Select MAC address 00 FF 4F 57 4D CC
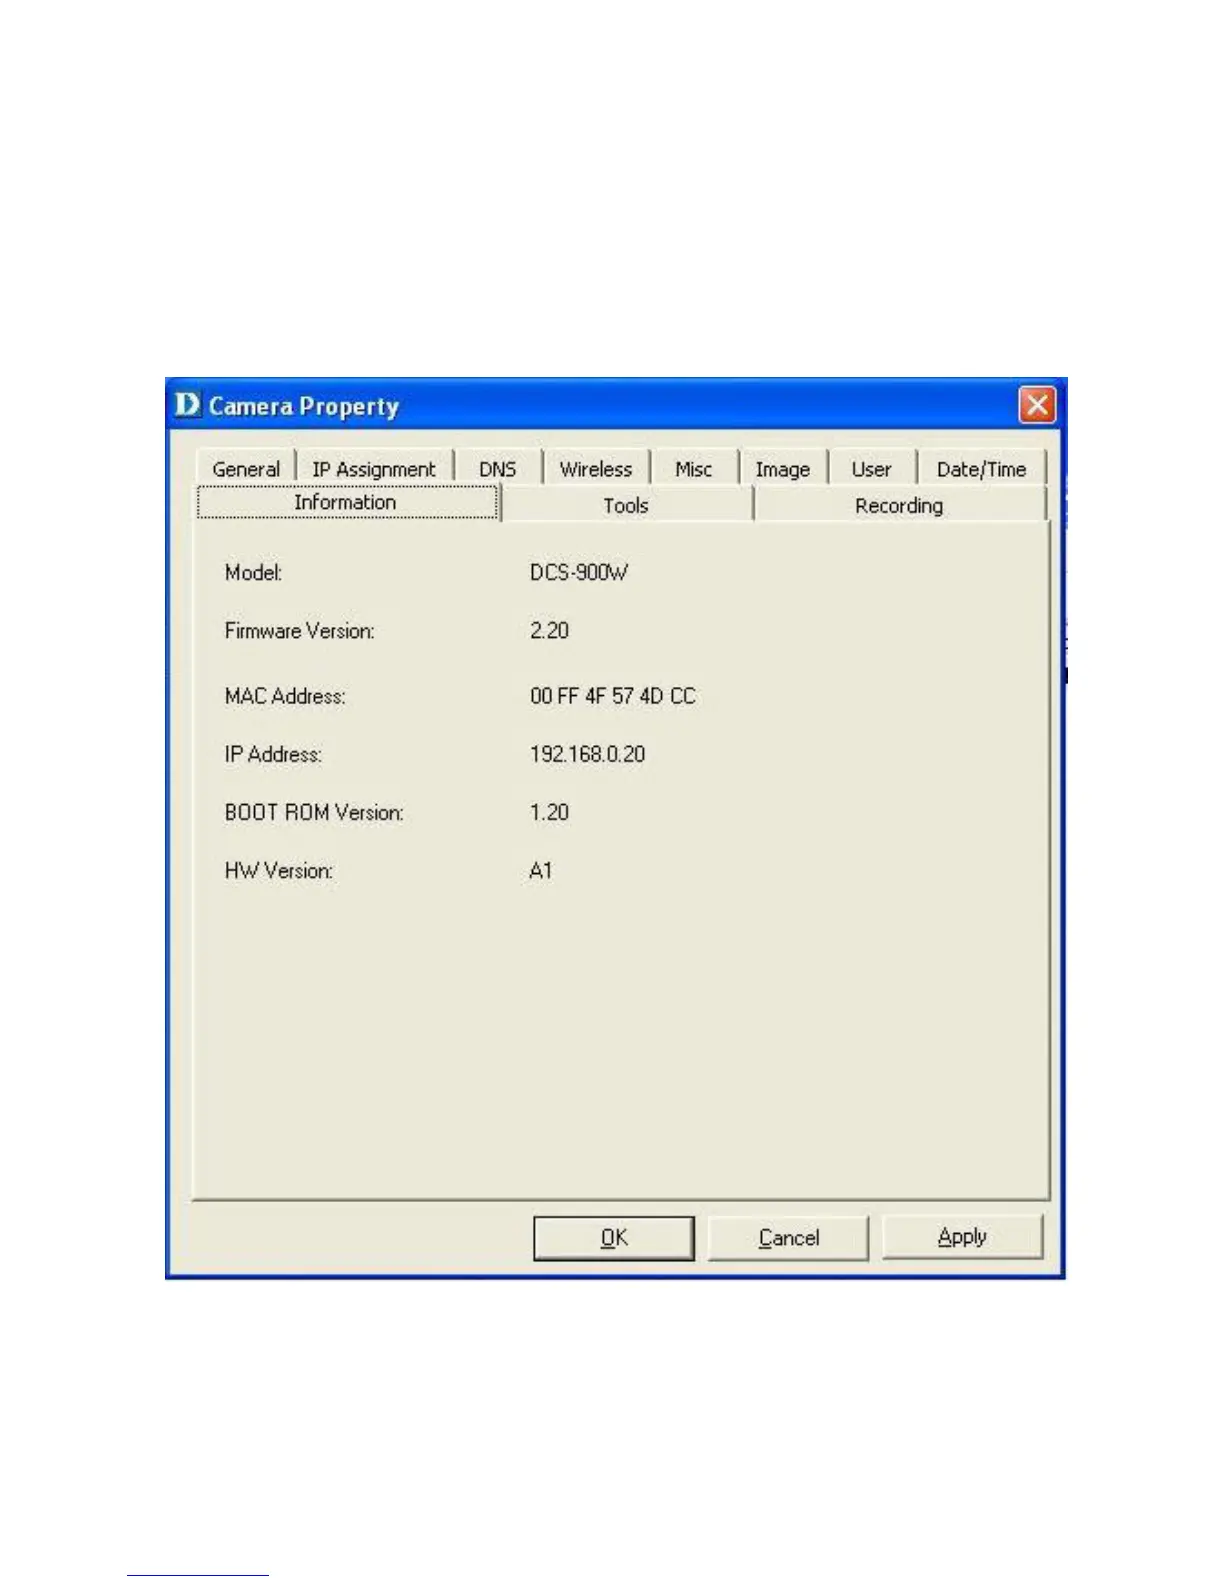 (x=612, y=696)
